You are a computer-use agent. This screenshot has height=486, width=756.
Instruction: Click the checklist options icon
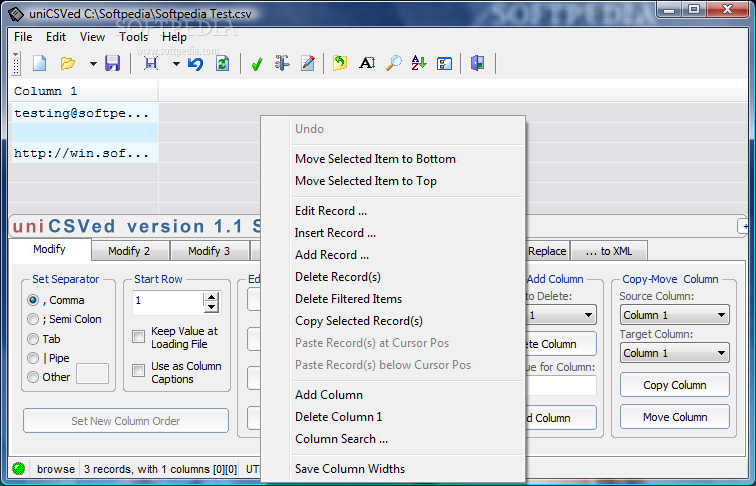[x=444, y=64]
